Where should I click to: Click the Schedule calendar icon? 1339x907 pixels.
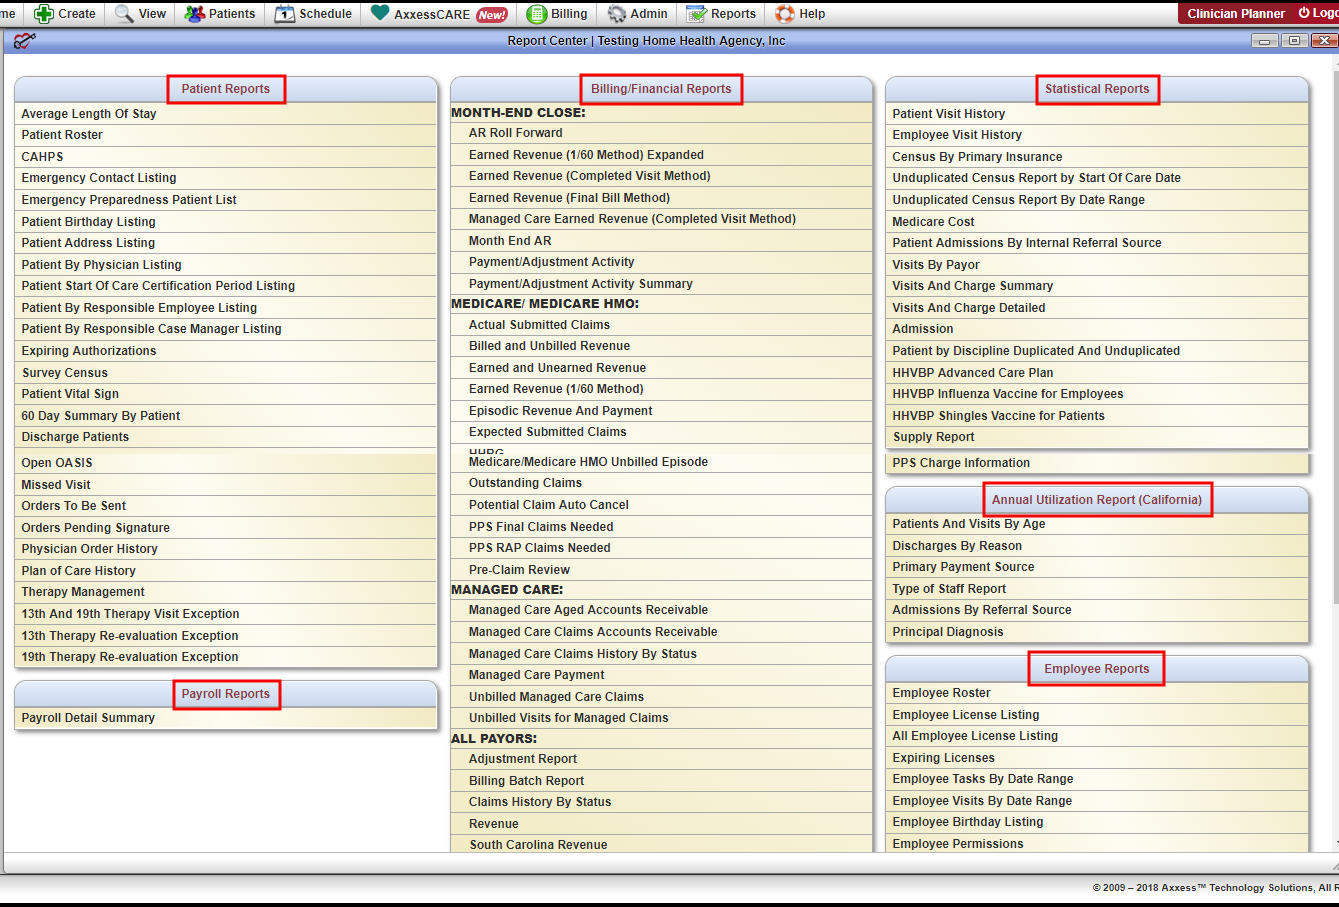[x=285, y=14]
